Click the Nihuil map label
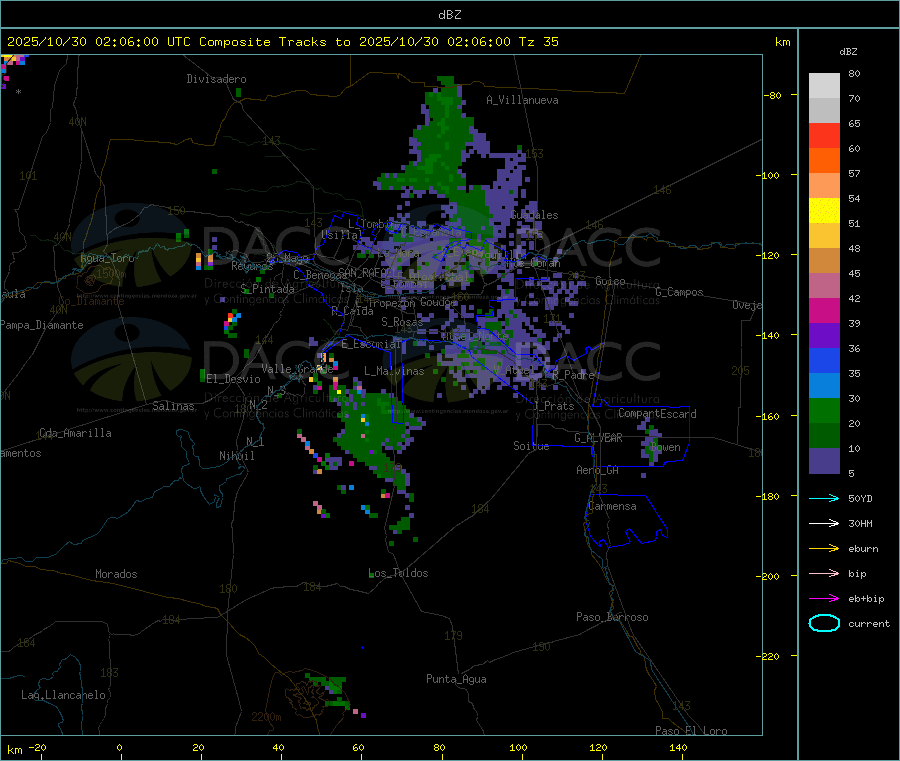This screenshot has width=900, height=761. (x=236, y=456)
